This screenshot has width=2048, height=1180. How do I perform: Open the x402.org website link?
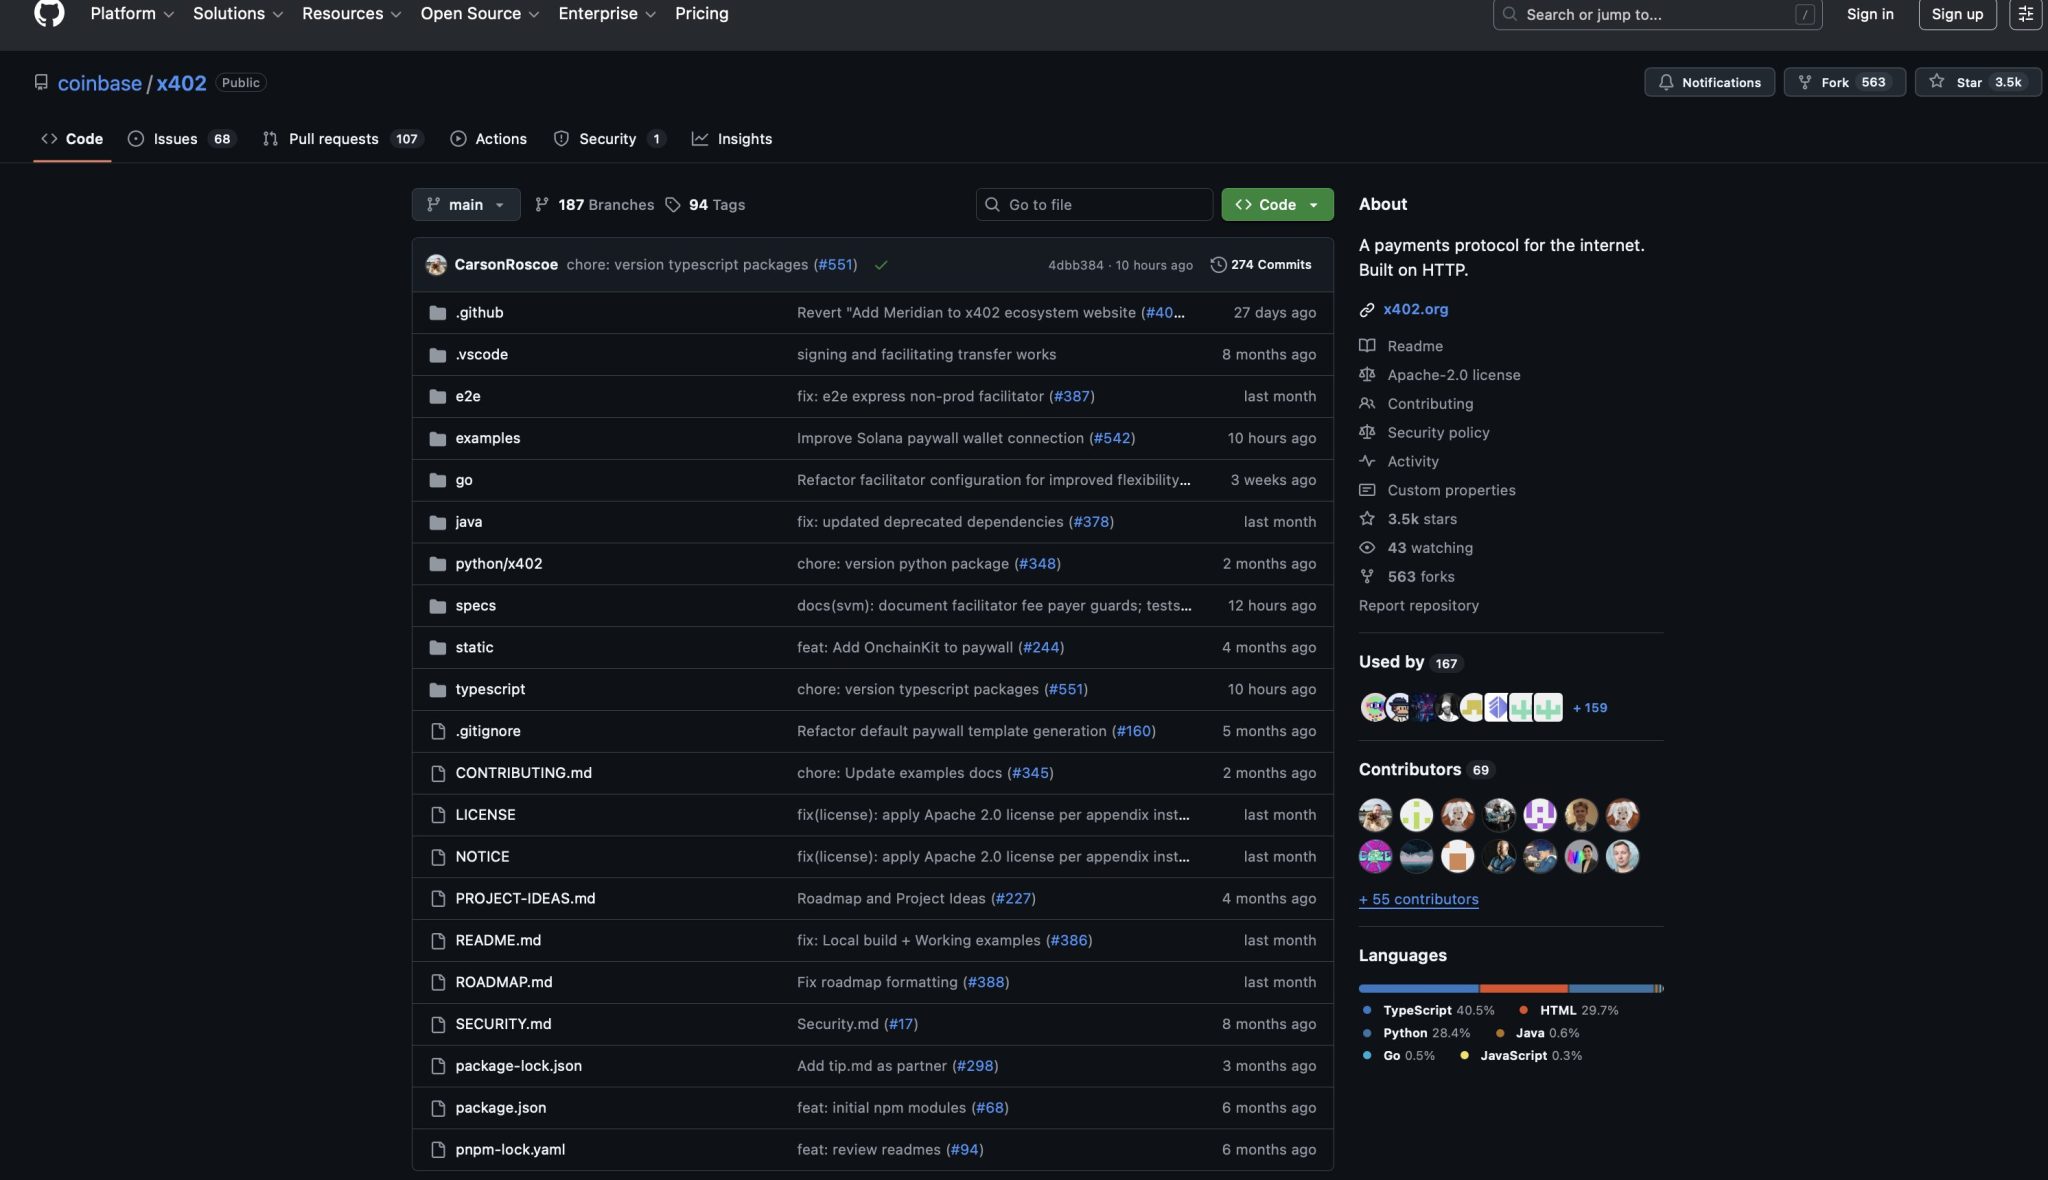1415,310
